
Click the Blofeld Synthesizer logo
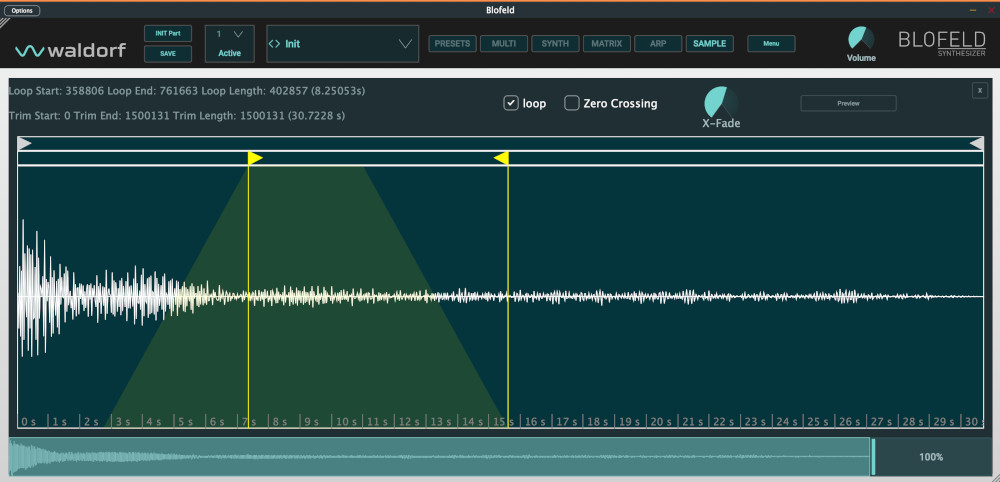(x=940, y=44)
